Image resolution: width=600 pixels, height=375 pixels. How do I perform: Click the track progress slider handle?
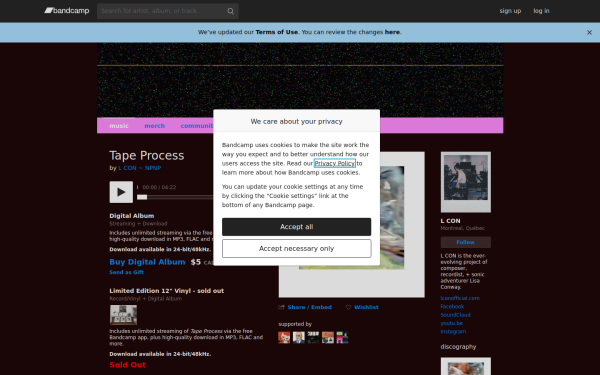pyautogui.click(x=142, y=197)
